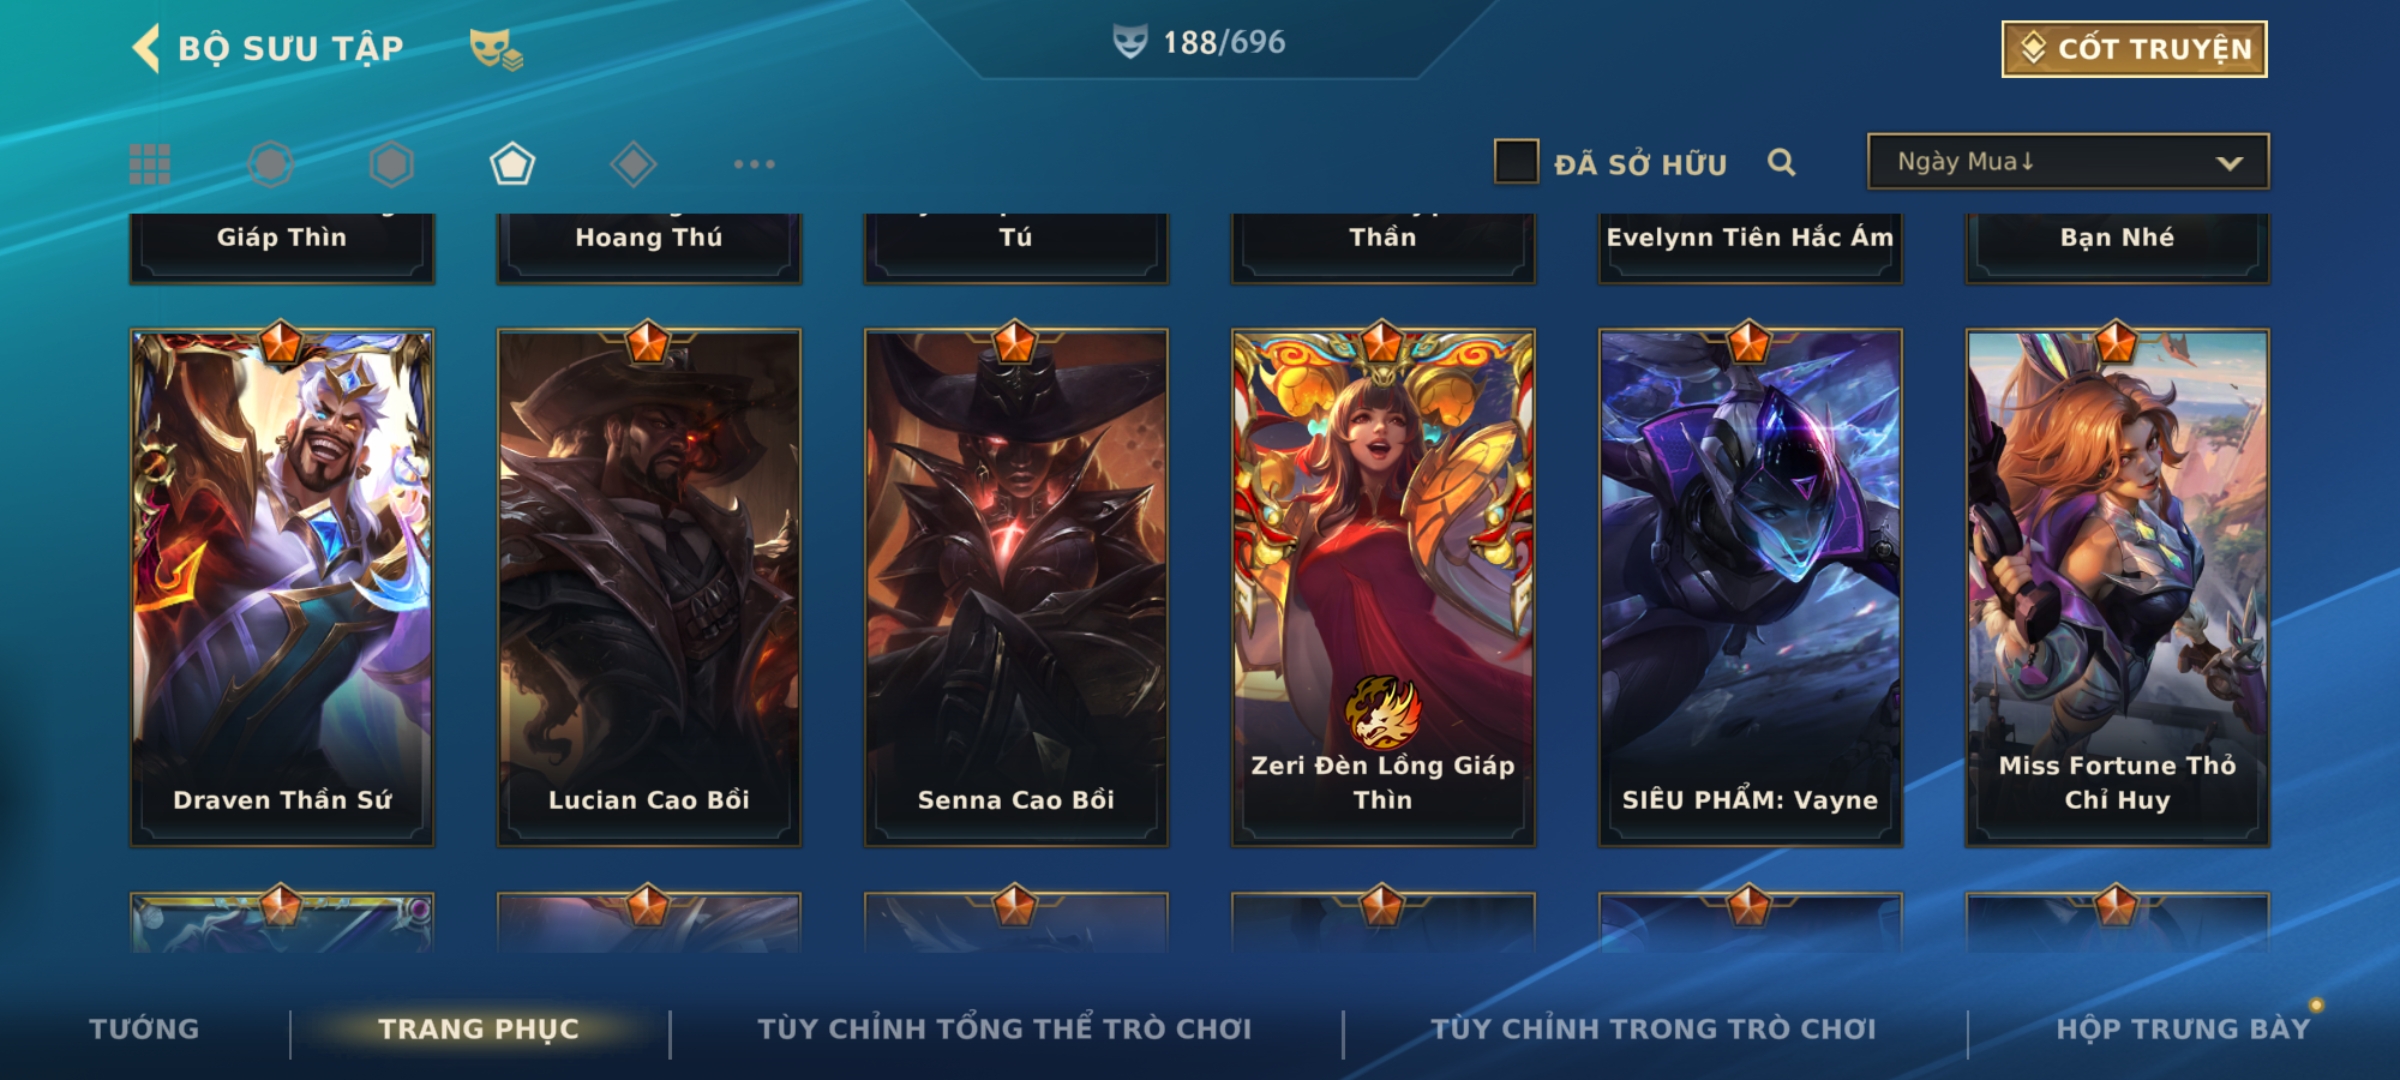Open the Hộp Trưng Bày tab
The height and width of the screenshot is (1080, 2400).
click(2183, 1029)
